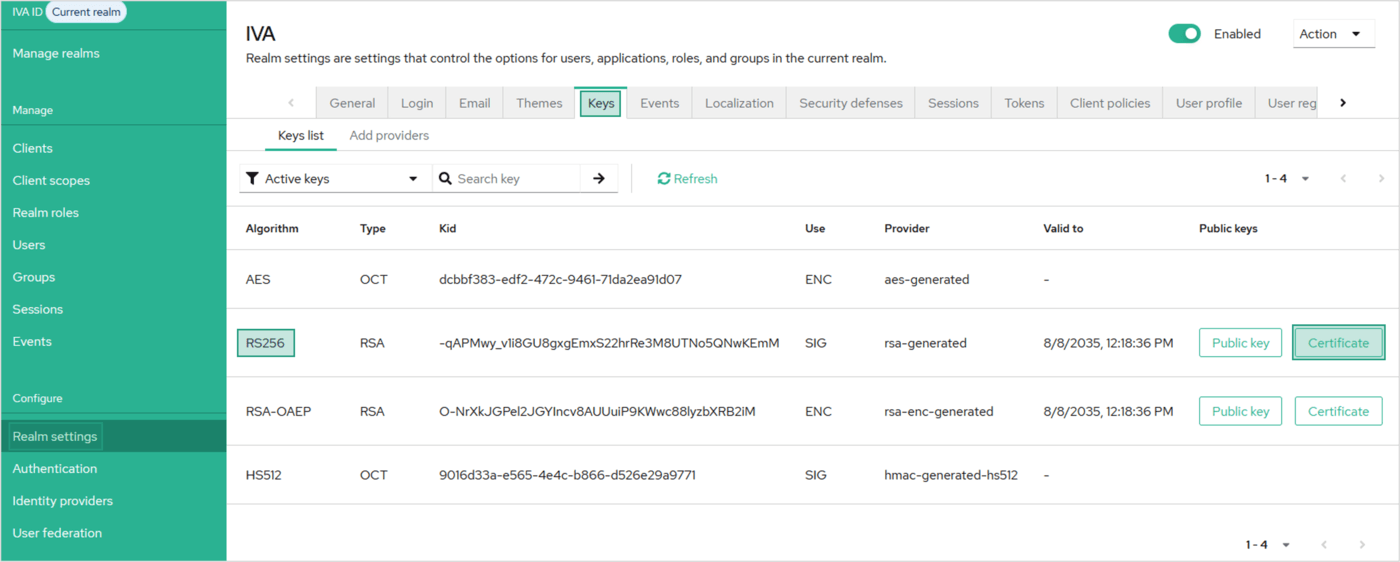This screenshot has height=562, width=1400.
Task: Open Identity providers in sidebar
Action: click(63, 501)
